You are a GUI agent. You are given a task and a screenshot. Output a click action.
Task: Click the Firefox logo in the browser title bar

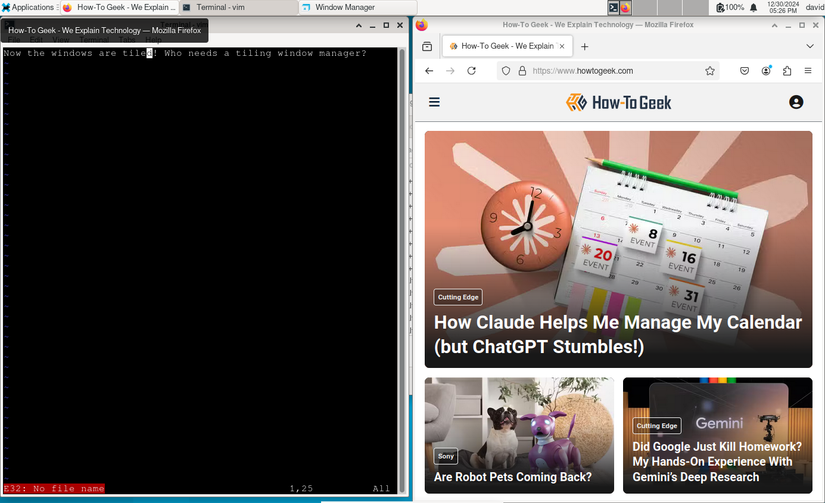tap(422, 25)
